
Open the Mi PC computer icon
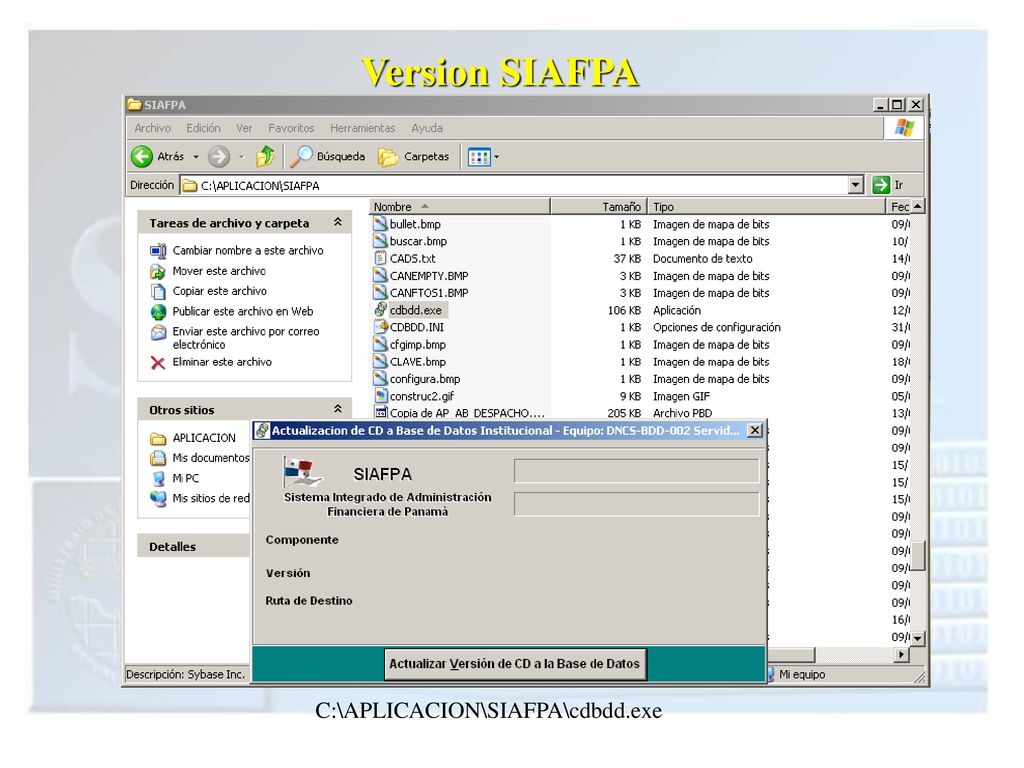158,479
